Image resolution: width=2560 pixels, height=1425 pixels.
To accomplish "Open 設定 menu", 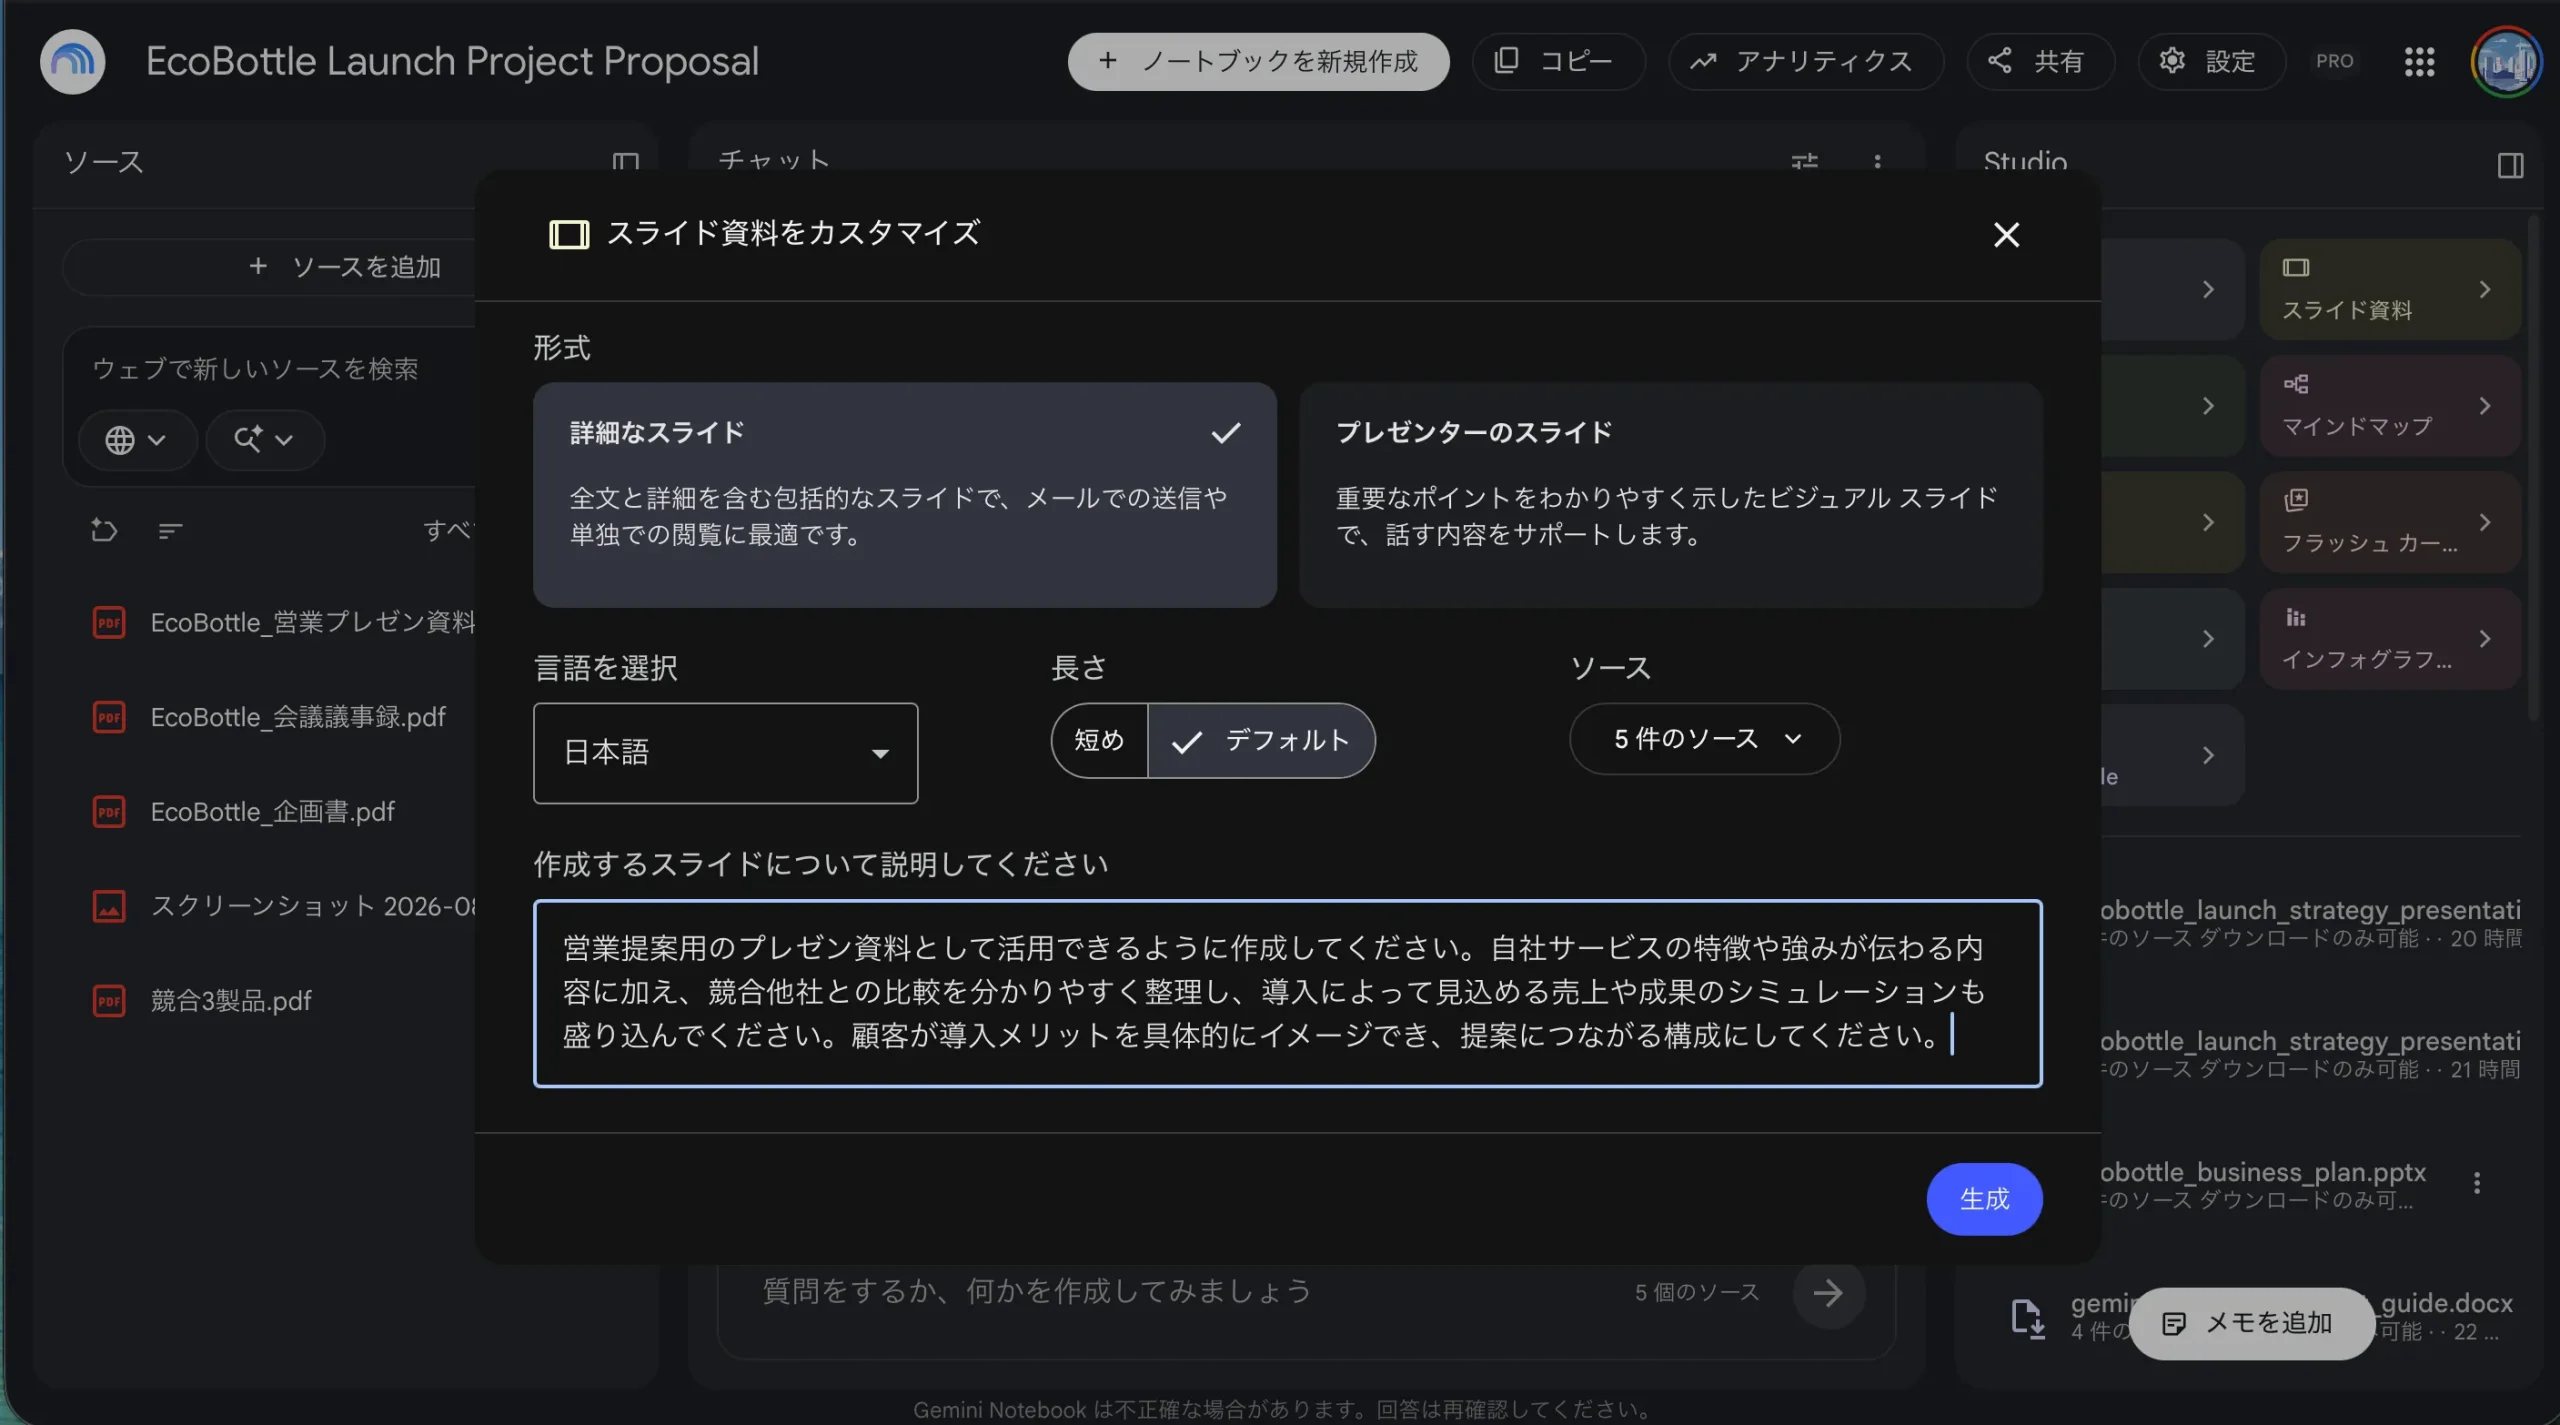I will pyautogui.click(x=2211, y=62).
